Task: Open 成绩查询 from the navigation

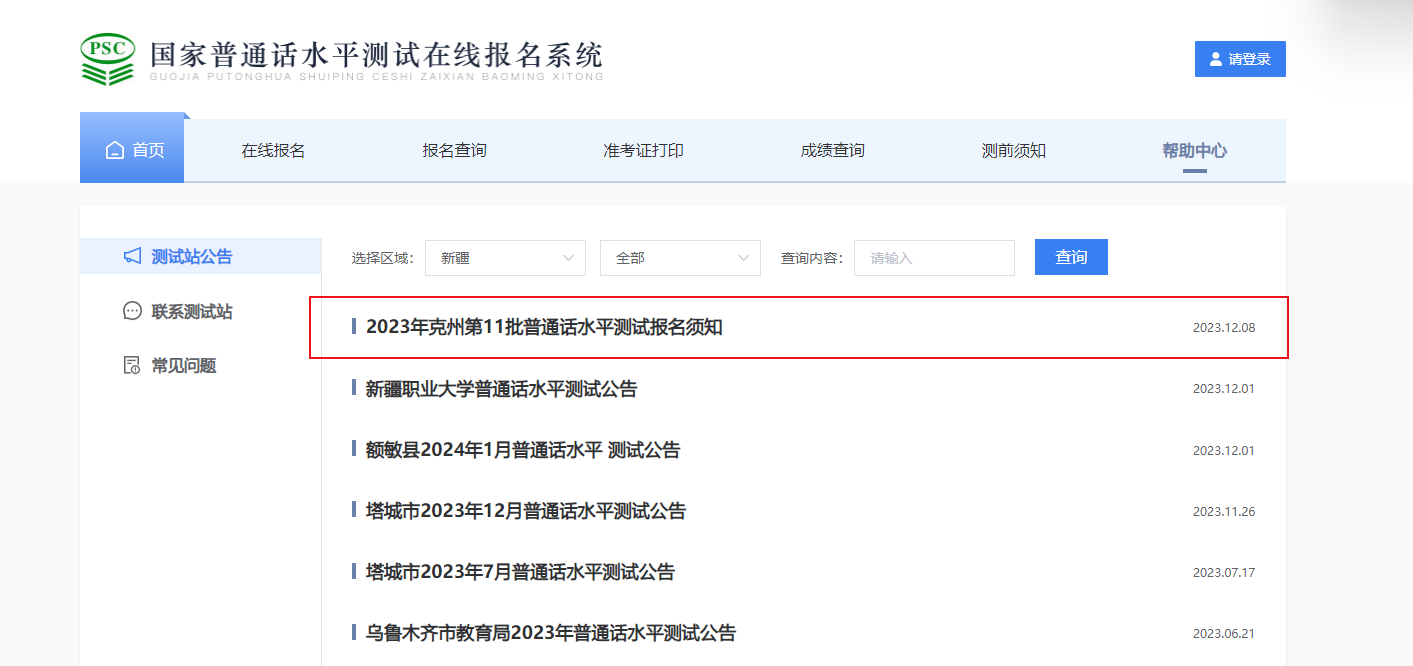Action: pyautogui.click(x=832, y=151)
